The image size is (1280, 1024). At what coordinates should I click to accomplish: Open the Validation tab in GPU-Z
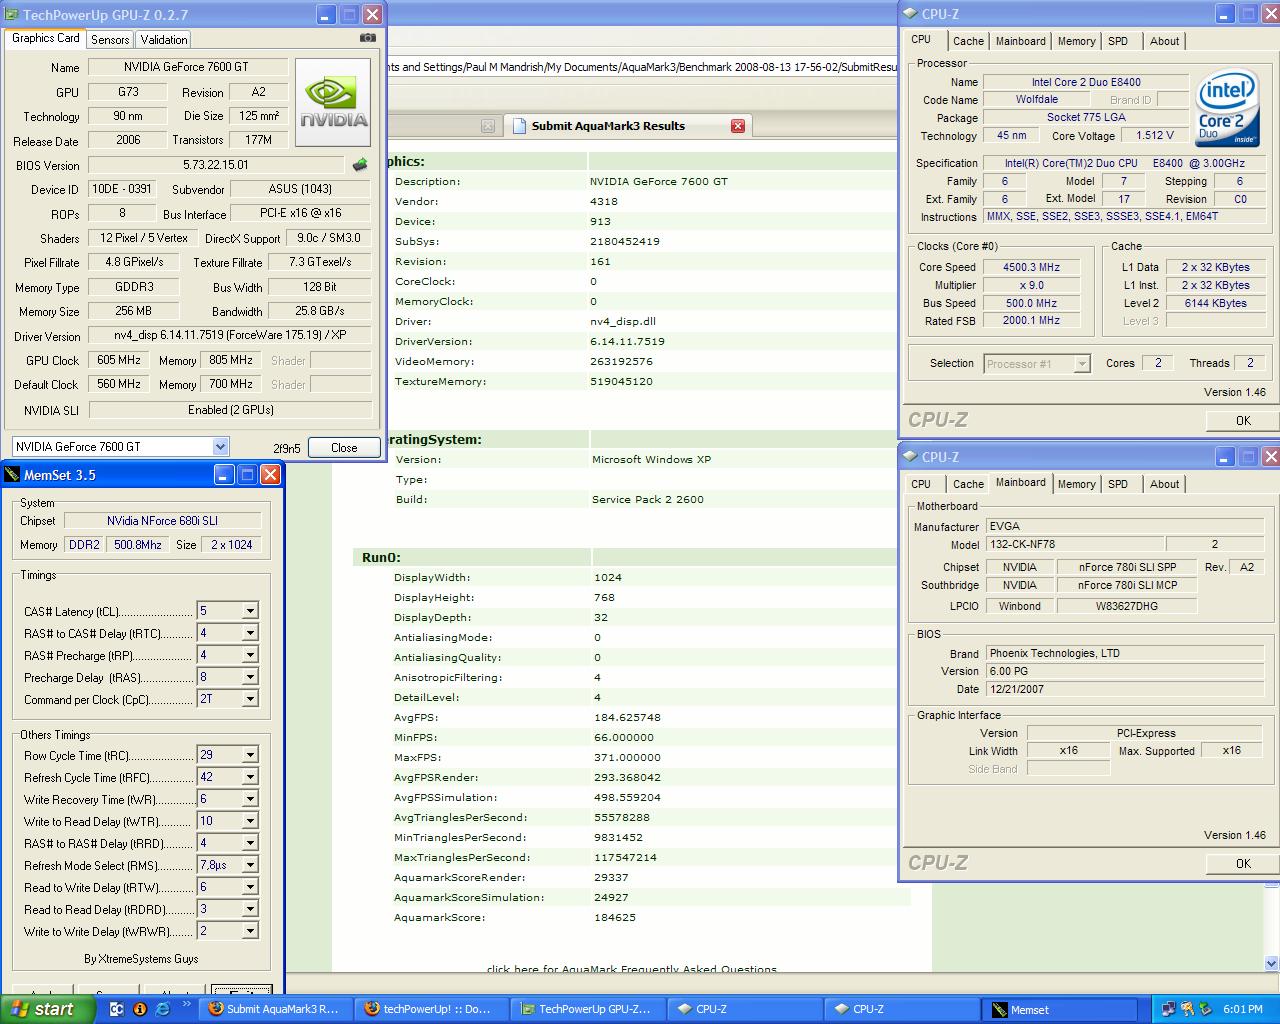(163, 39)
